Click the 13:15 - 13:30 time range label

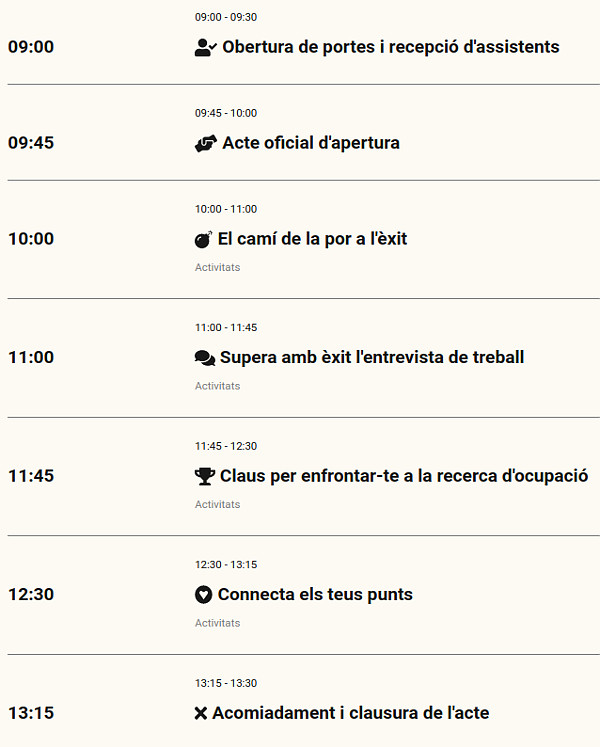coord(226,683)
